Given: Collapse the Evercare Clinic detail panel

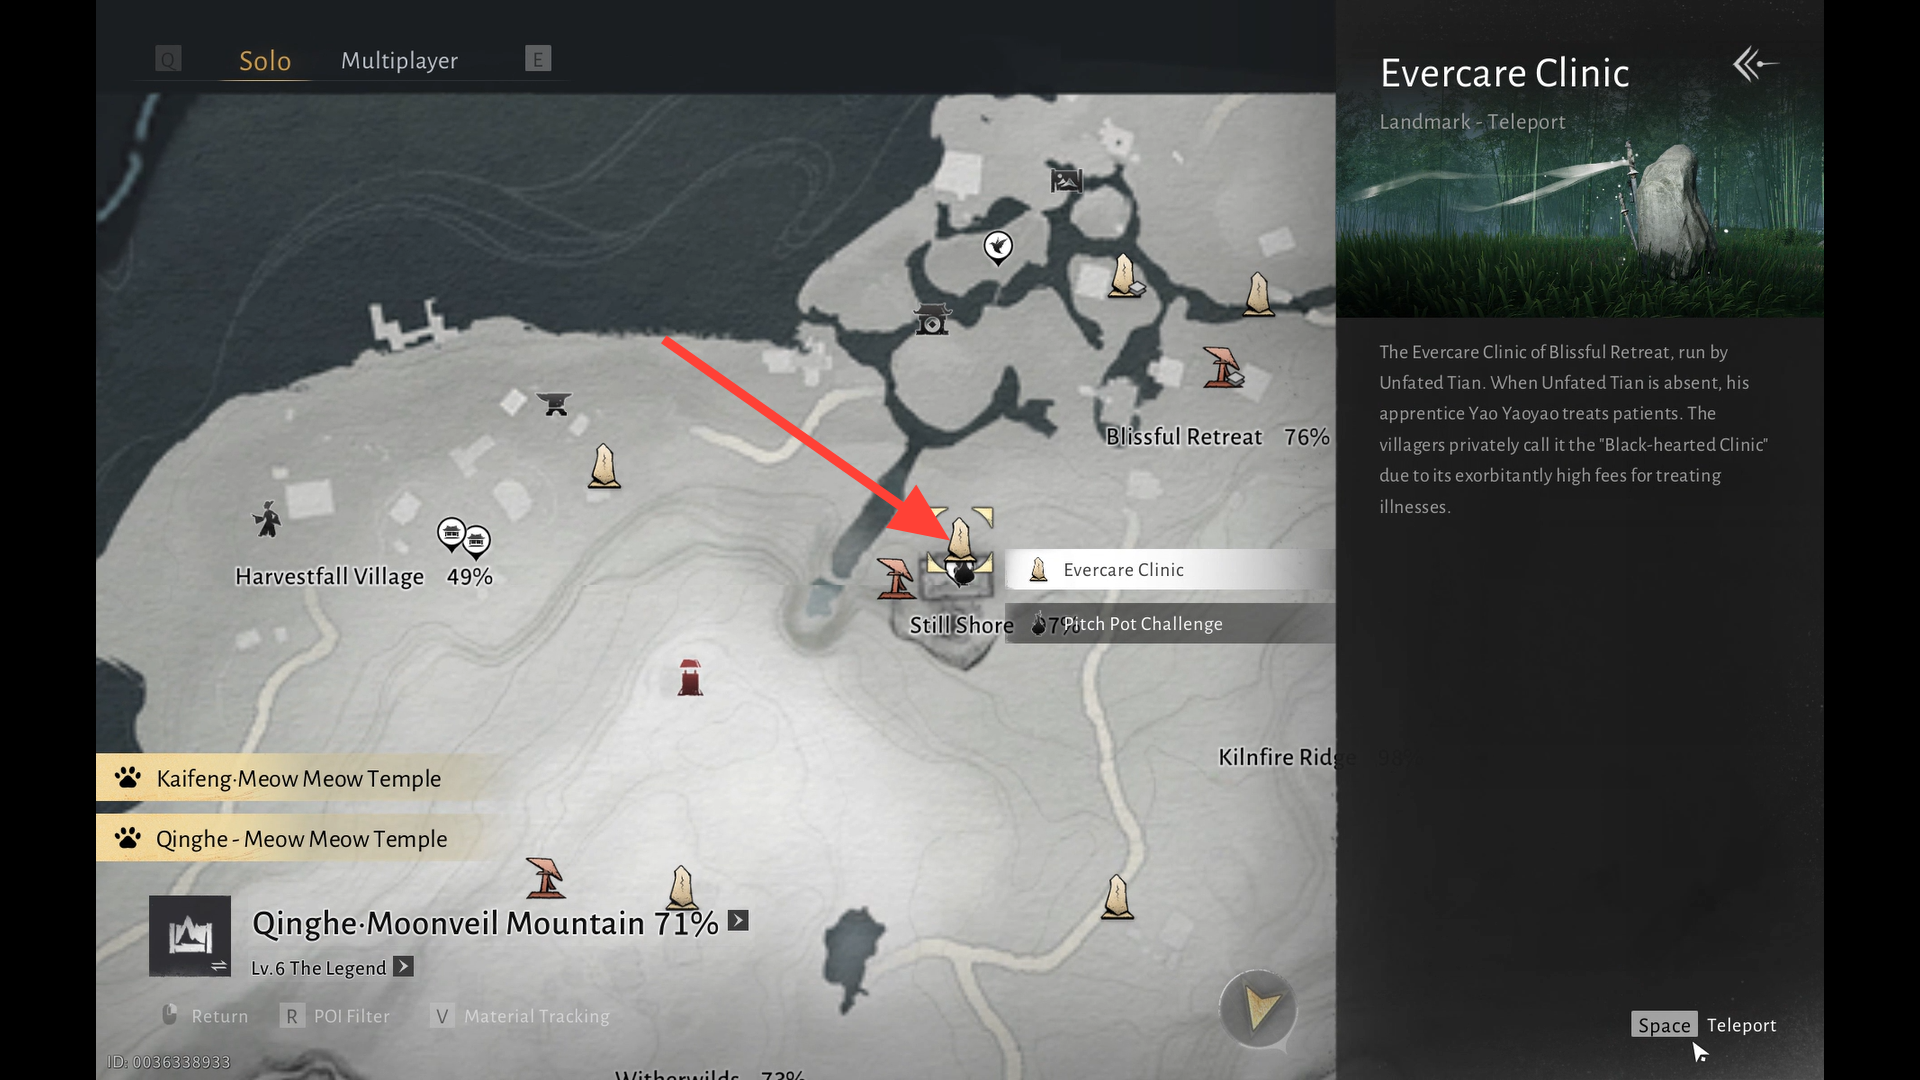Looking at the screenshot, I should pos(1755,65).
